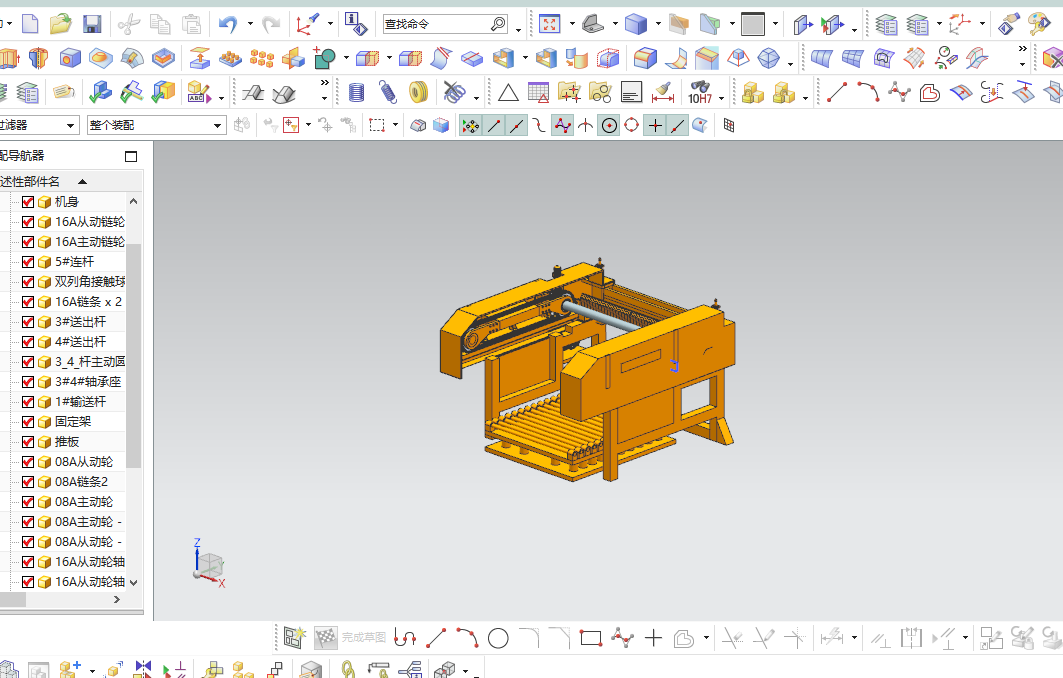Toggle checkbox for 3#送出杆
1063x678 pixels.
tap(28, 322)
